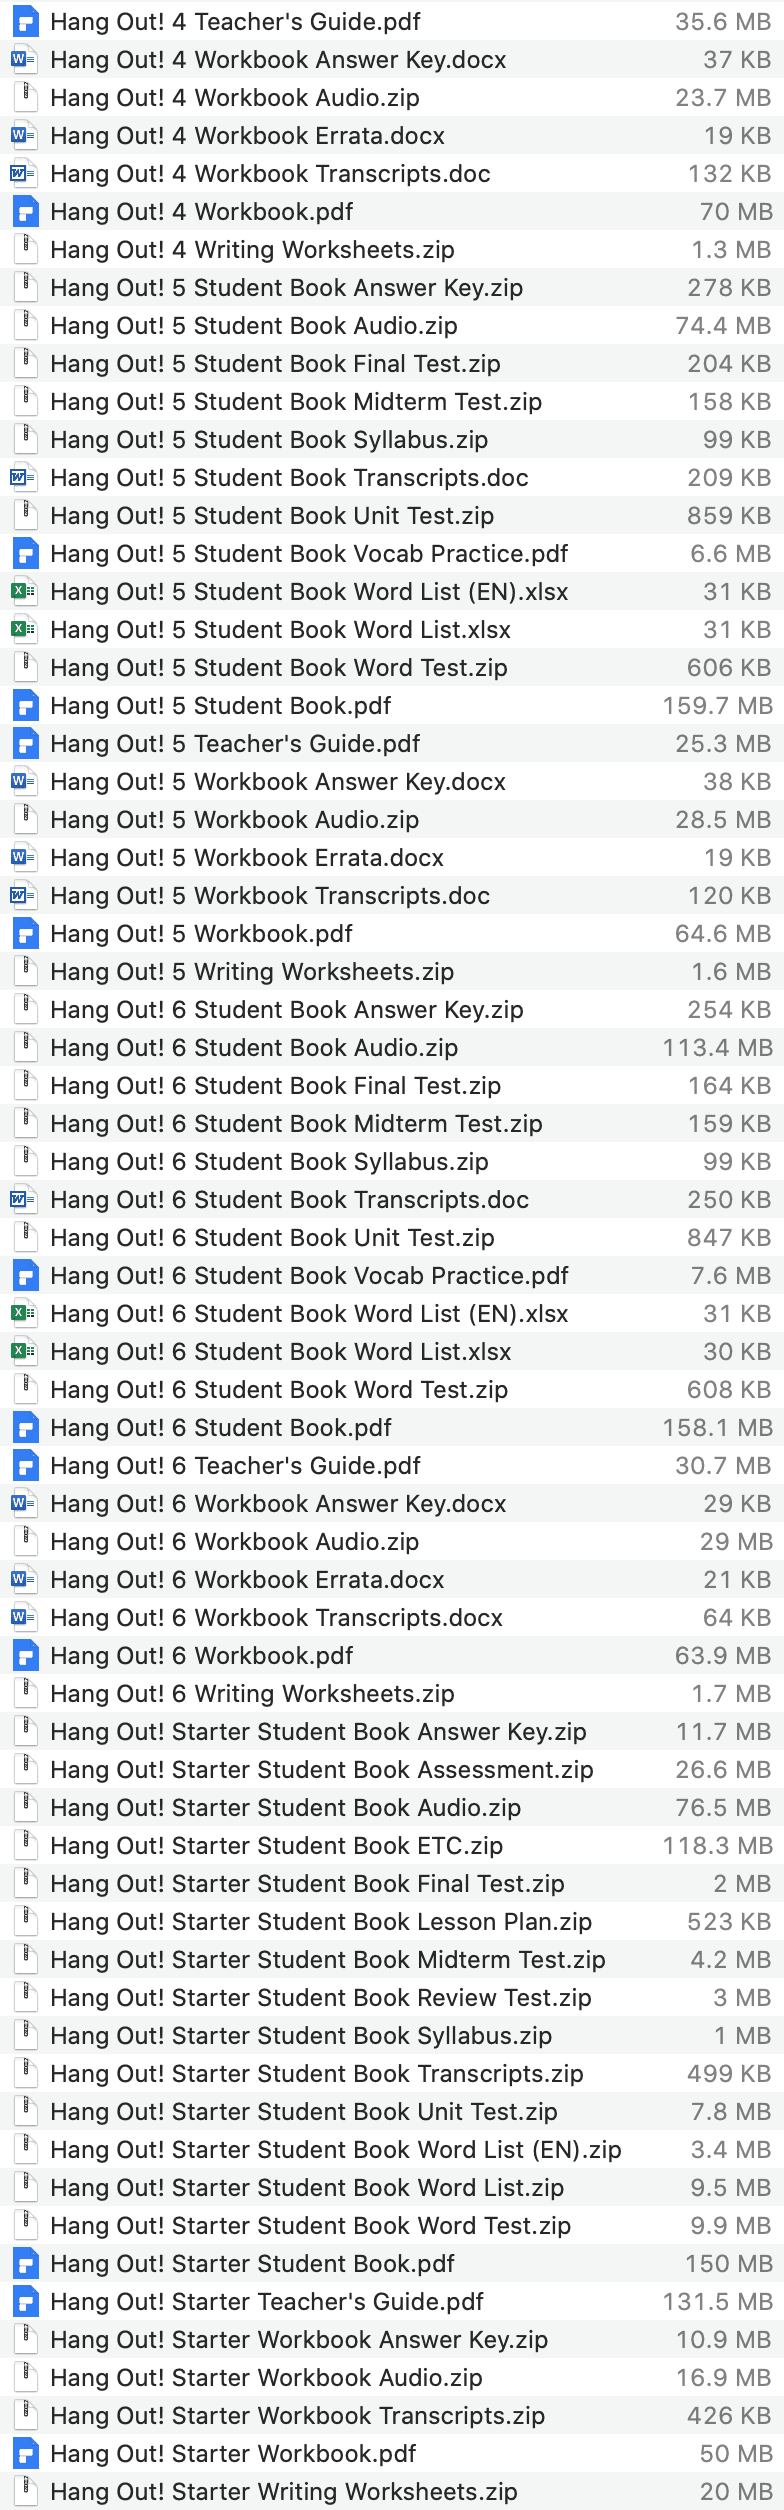Click the doc icon for Hang Out! 5 Student Book Transcripts.doc
Screen dimensions: 784x2510
23,477
